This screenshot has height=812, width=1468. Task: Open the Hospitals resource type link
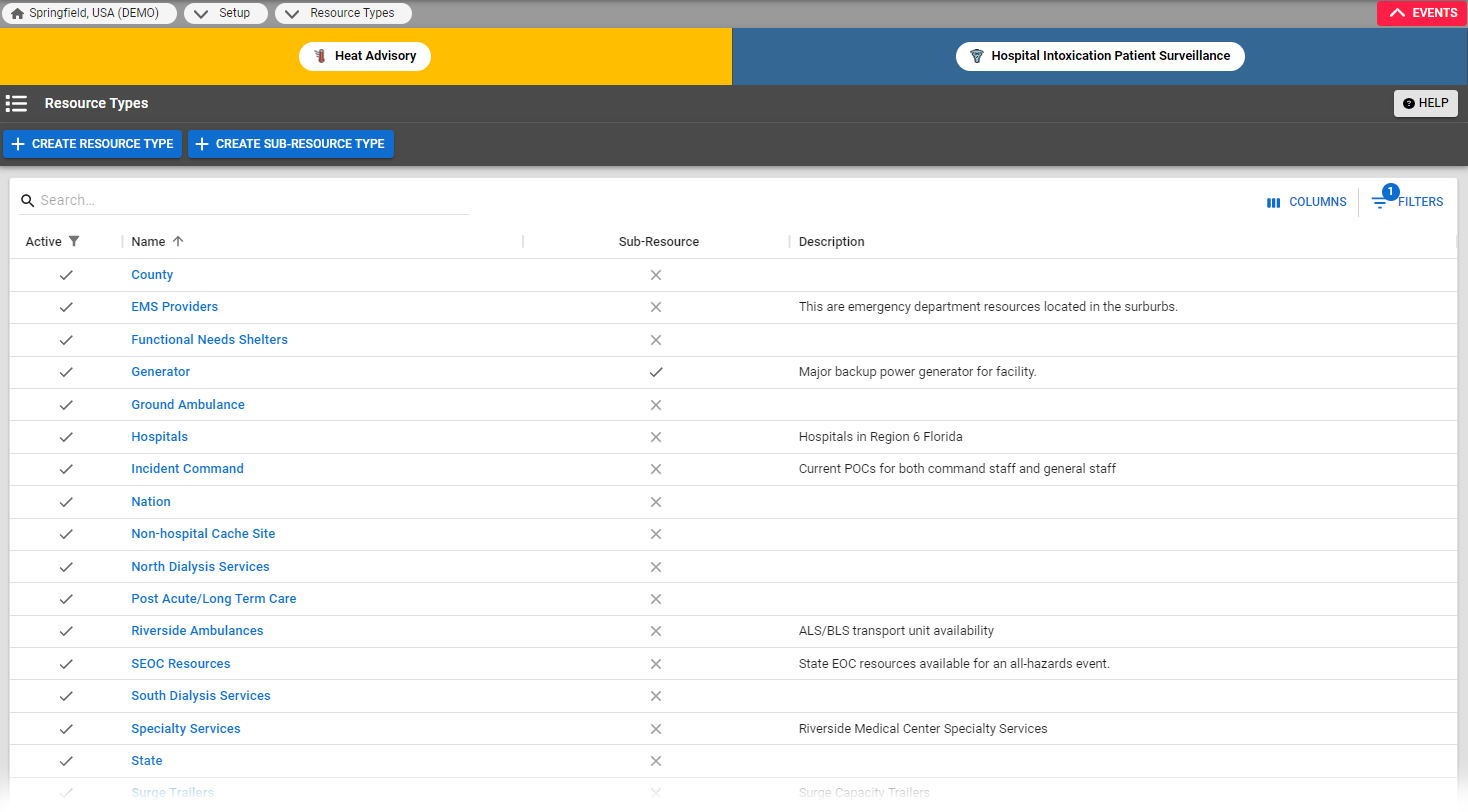pos(159,437)
